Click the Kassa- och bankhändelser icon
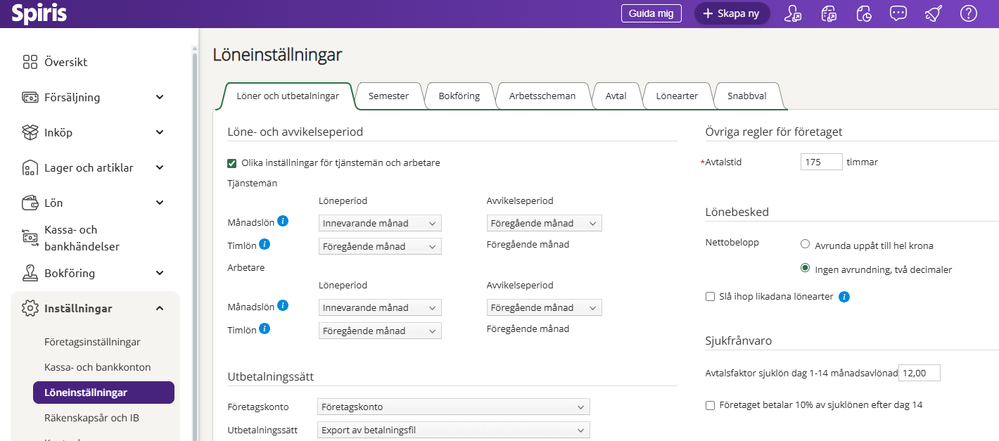Viewport: 999px width, 441px height. 30,236
